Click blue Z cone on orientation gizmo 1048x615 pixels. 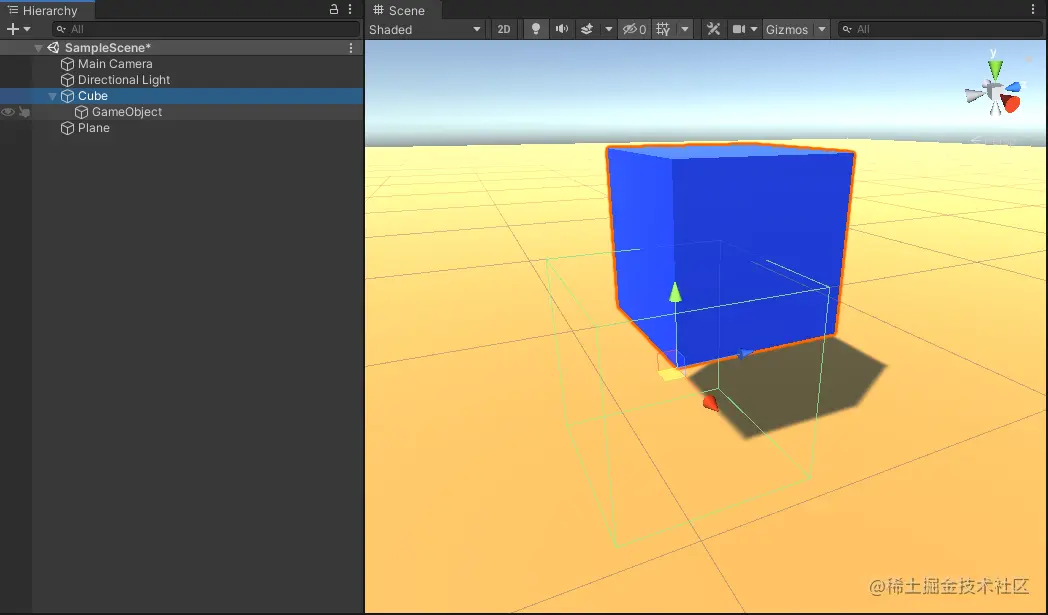(x=1014, y=87)
